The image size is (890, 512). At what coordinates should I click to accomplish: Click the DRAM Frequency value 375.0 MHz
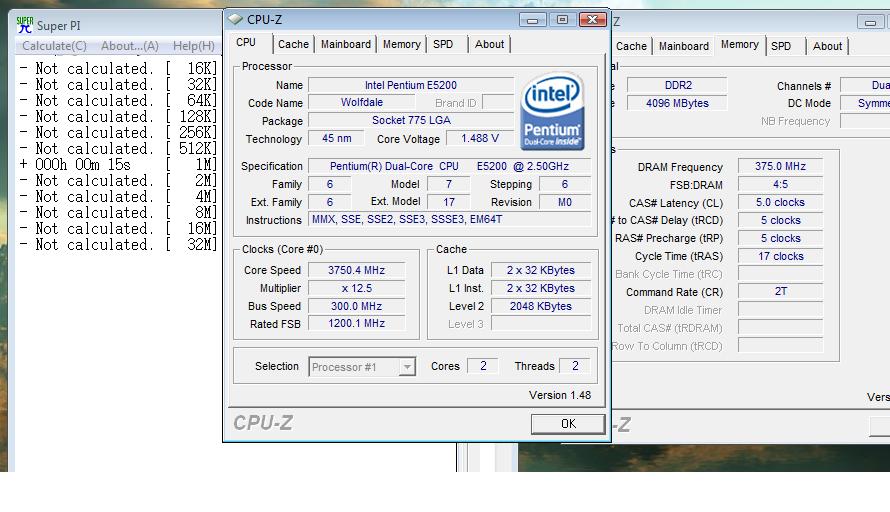(780, 166)
